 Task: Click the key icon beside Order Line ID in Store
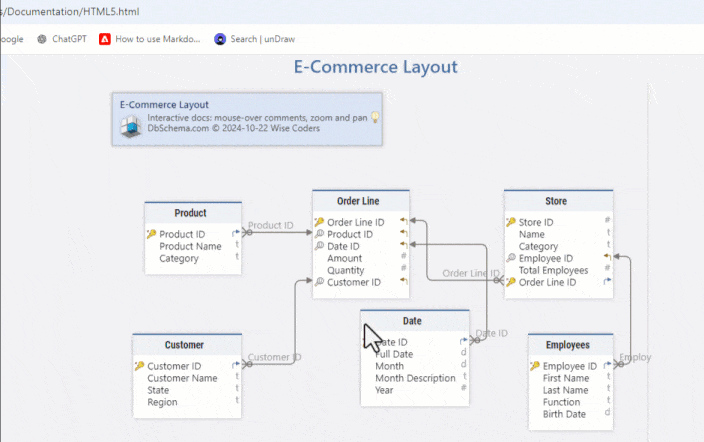tap(511, 282)
